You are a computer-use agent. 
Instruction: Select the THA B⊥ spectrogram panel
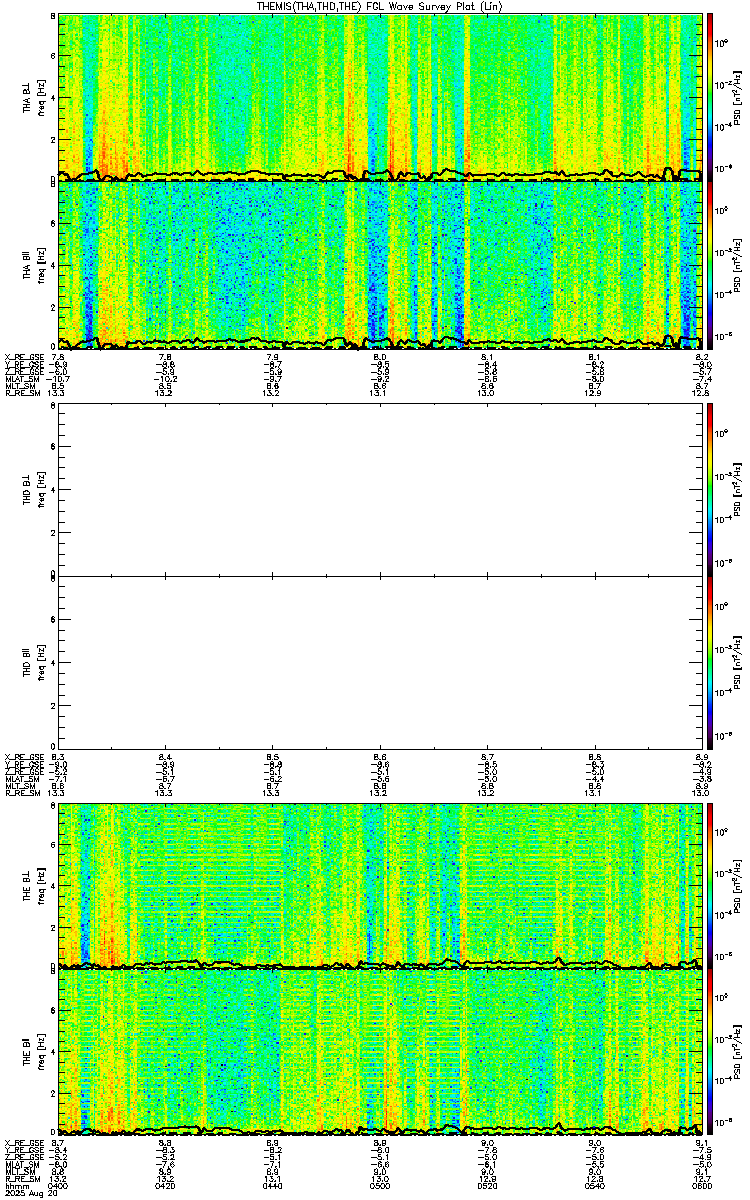click(380, 97)
